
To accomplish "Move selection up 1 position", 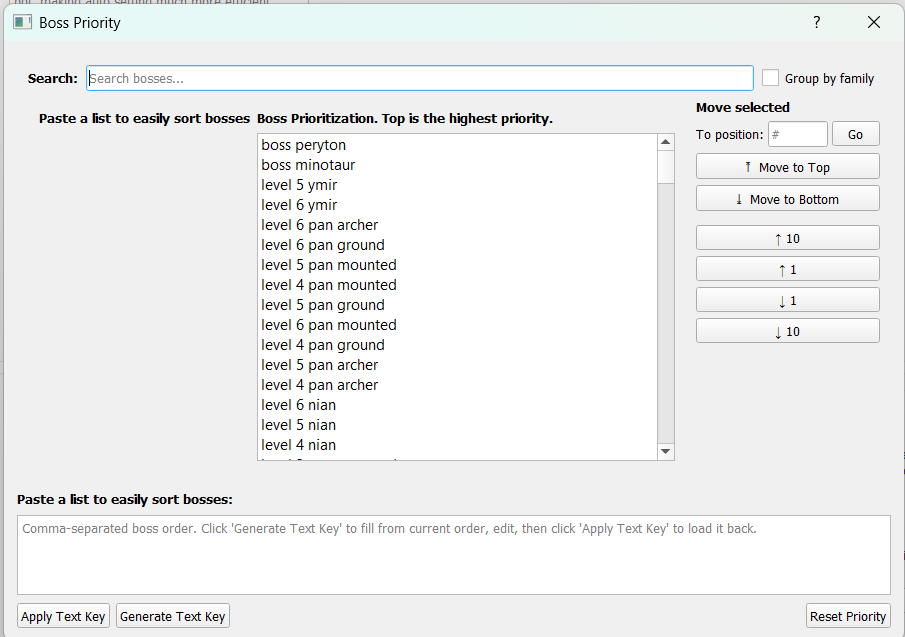I will [x=788, y=269].
